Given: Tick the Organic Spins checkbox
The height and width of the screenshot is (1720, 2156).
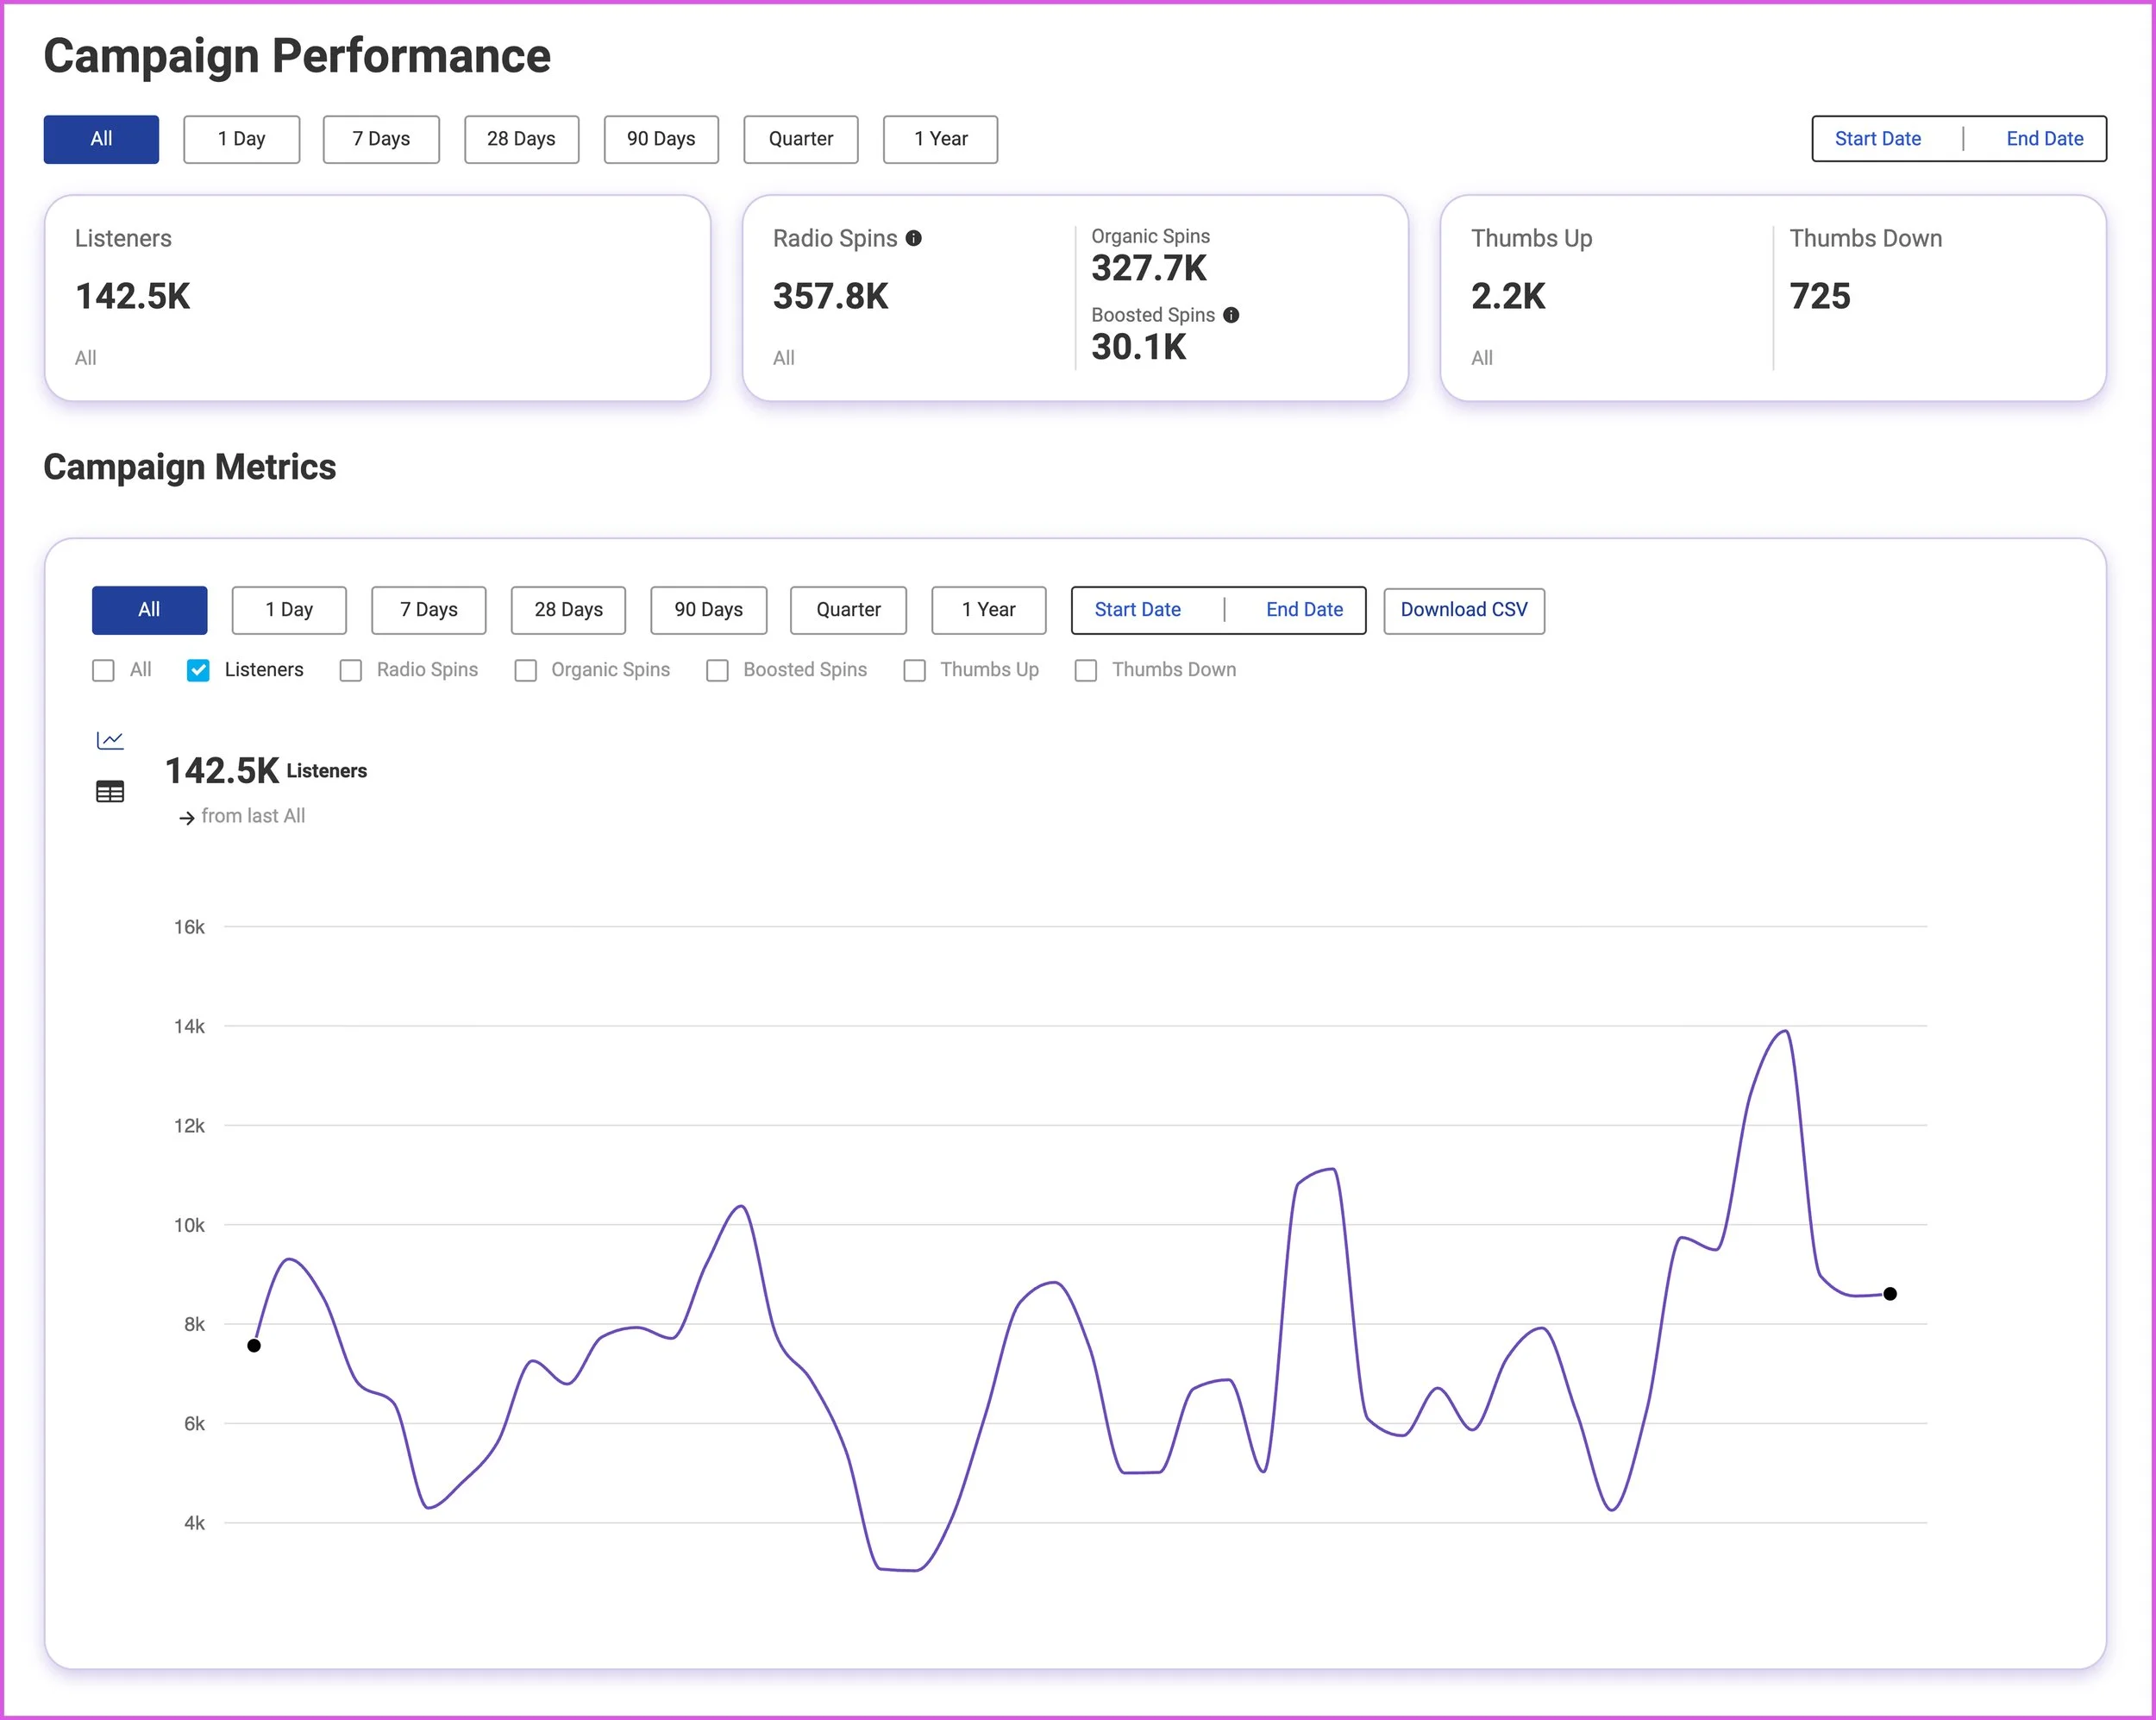Looking at the screenshot, I should tap(526, 670).
